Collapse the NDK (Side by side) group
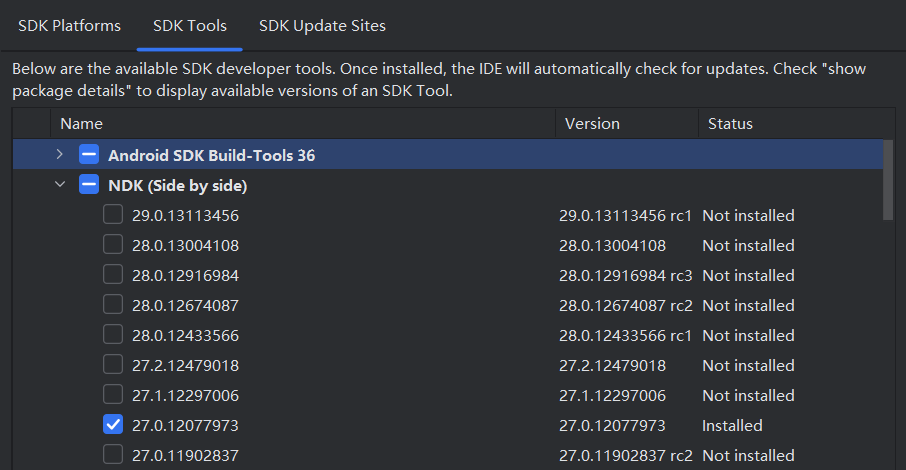Screen dimensions: 906x470 tap(60, 185)
